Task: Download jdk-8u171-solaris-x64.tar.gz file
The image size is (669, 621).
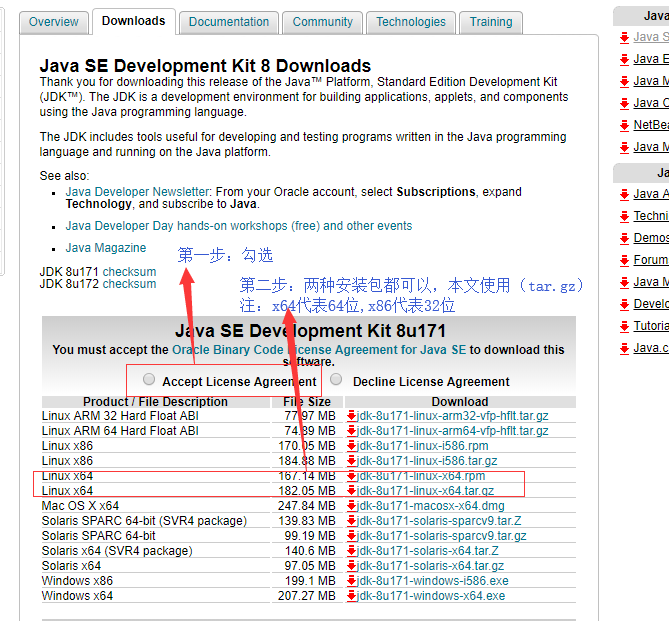Action: (x=430, y=566)
